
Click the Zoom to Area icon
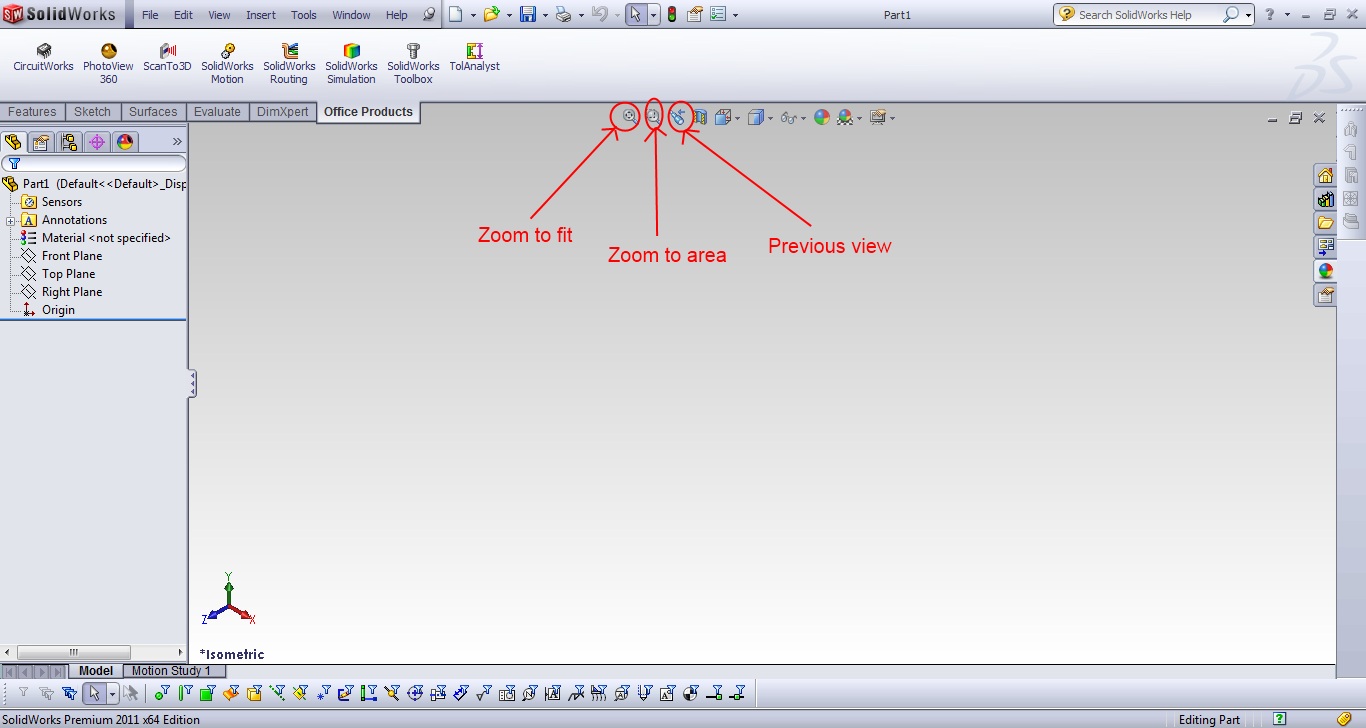click(654, 117)
